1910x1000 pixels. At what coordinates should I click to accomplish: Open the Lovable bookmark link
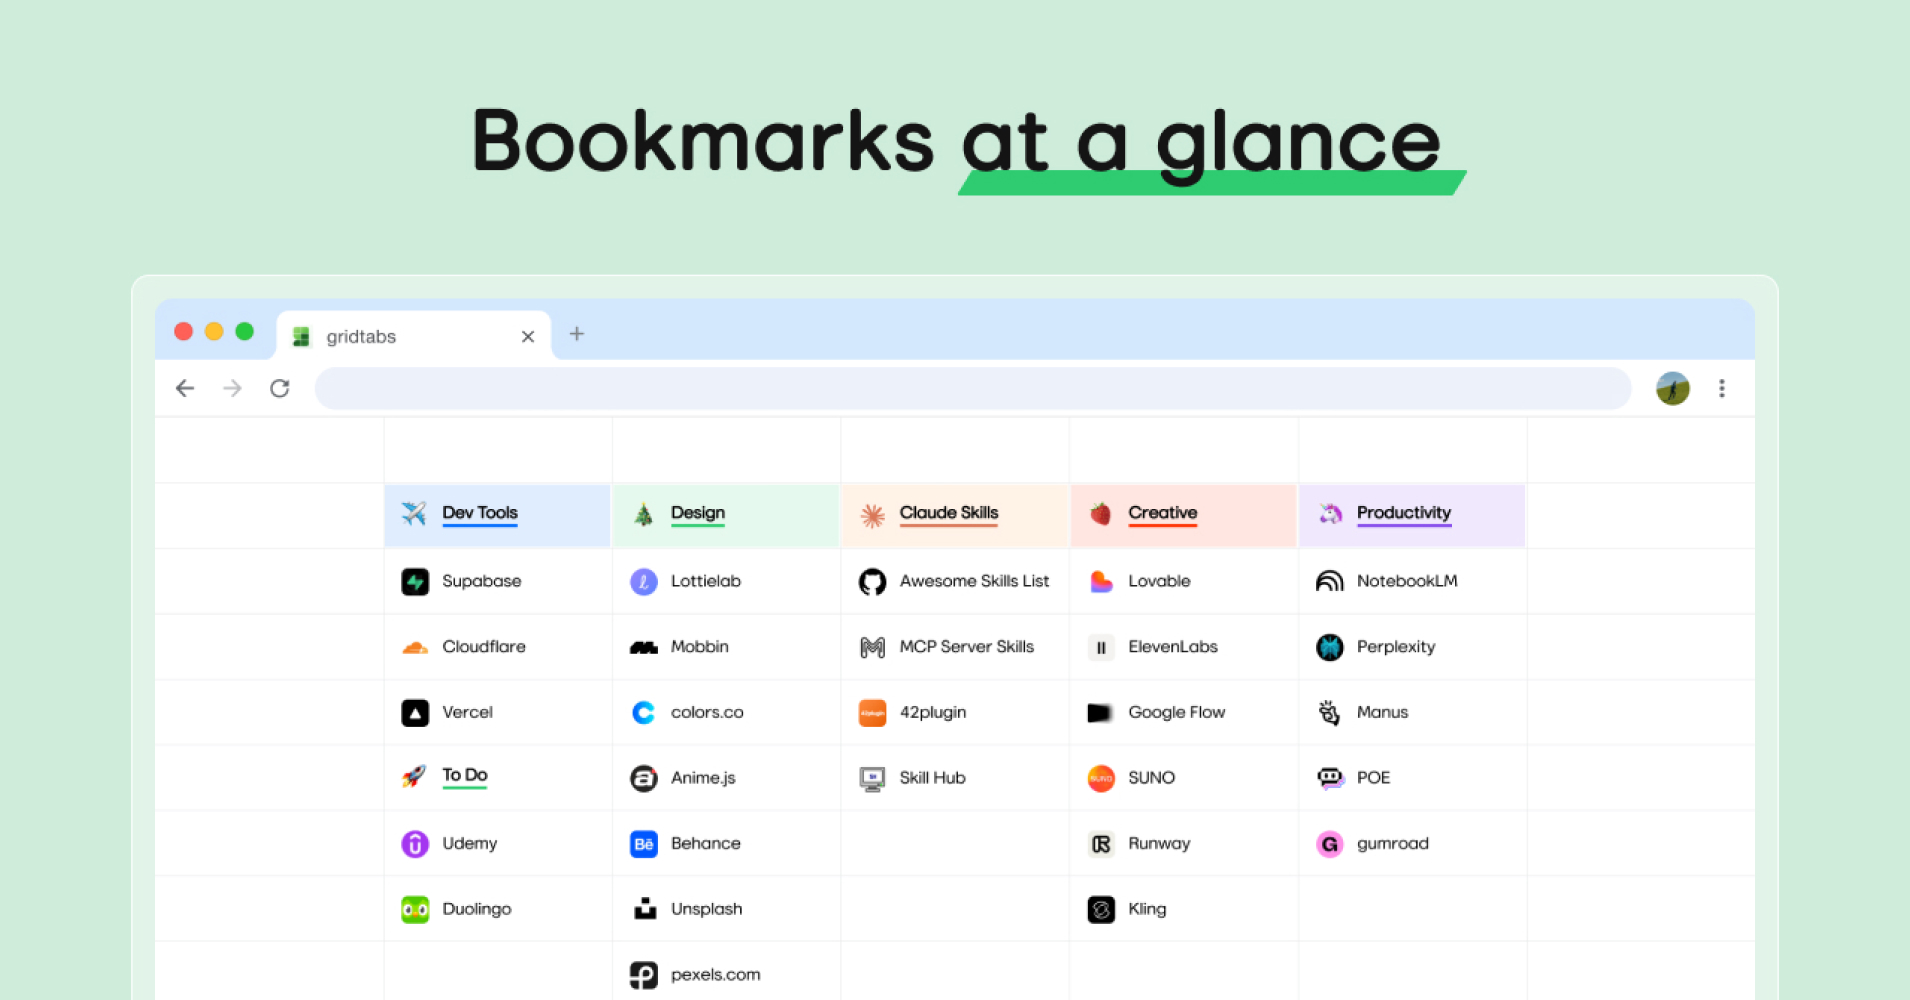click(1159, 581)
